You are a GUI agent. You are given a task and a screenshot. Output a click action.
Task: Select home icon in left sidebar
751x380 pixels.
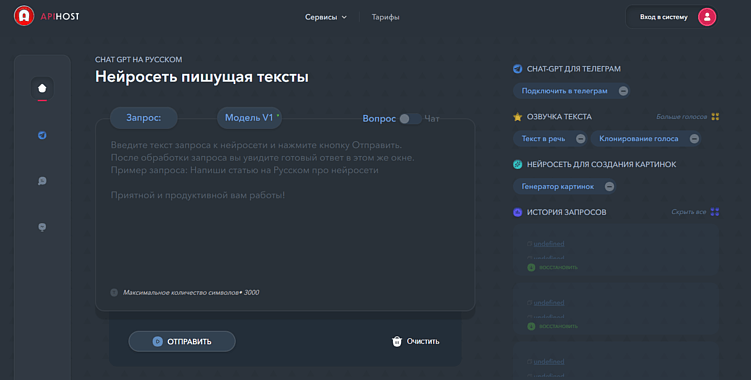(42, 88)
